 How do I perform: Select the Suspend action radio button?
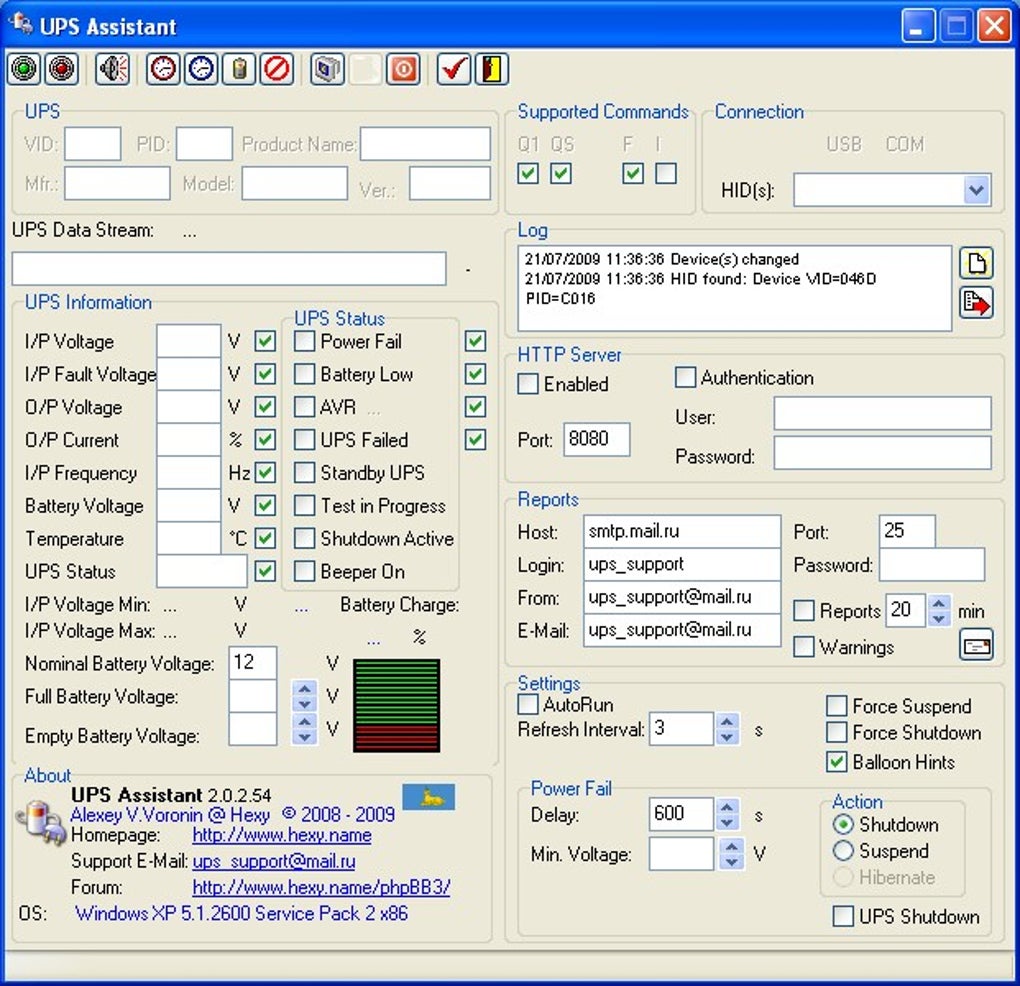tap(843, 851)
